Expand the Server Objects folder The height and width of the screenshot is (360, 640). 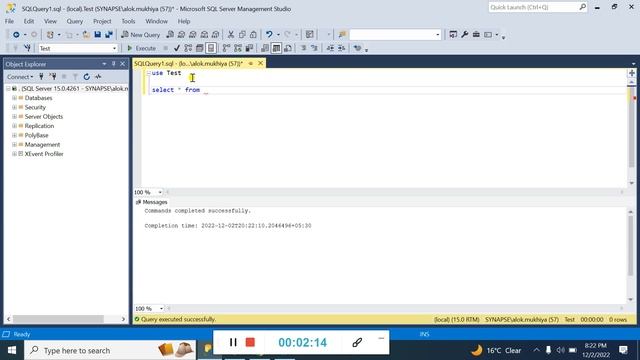click(14, 117)
